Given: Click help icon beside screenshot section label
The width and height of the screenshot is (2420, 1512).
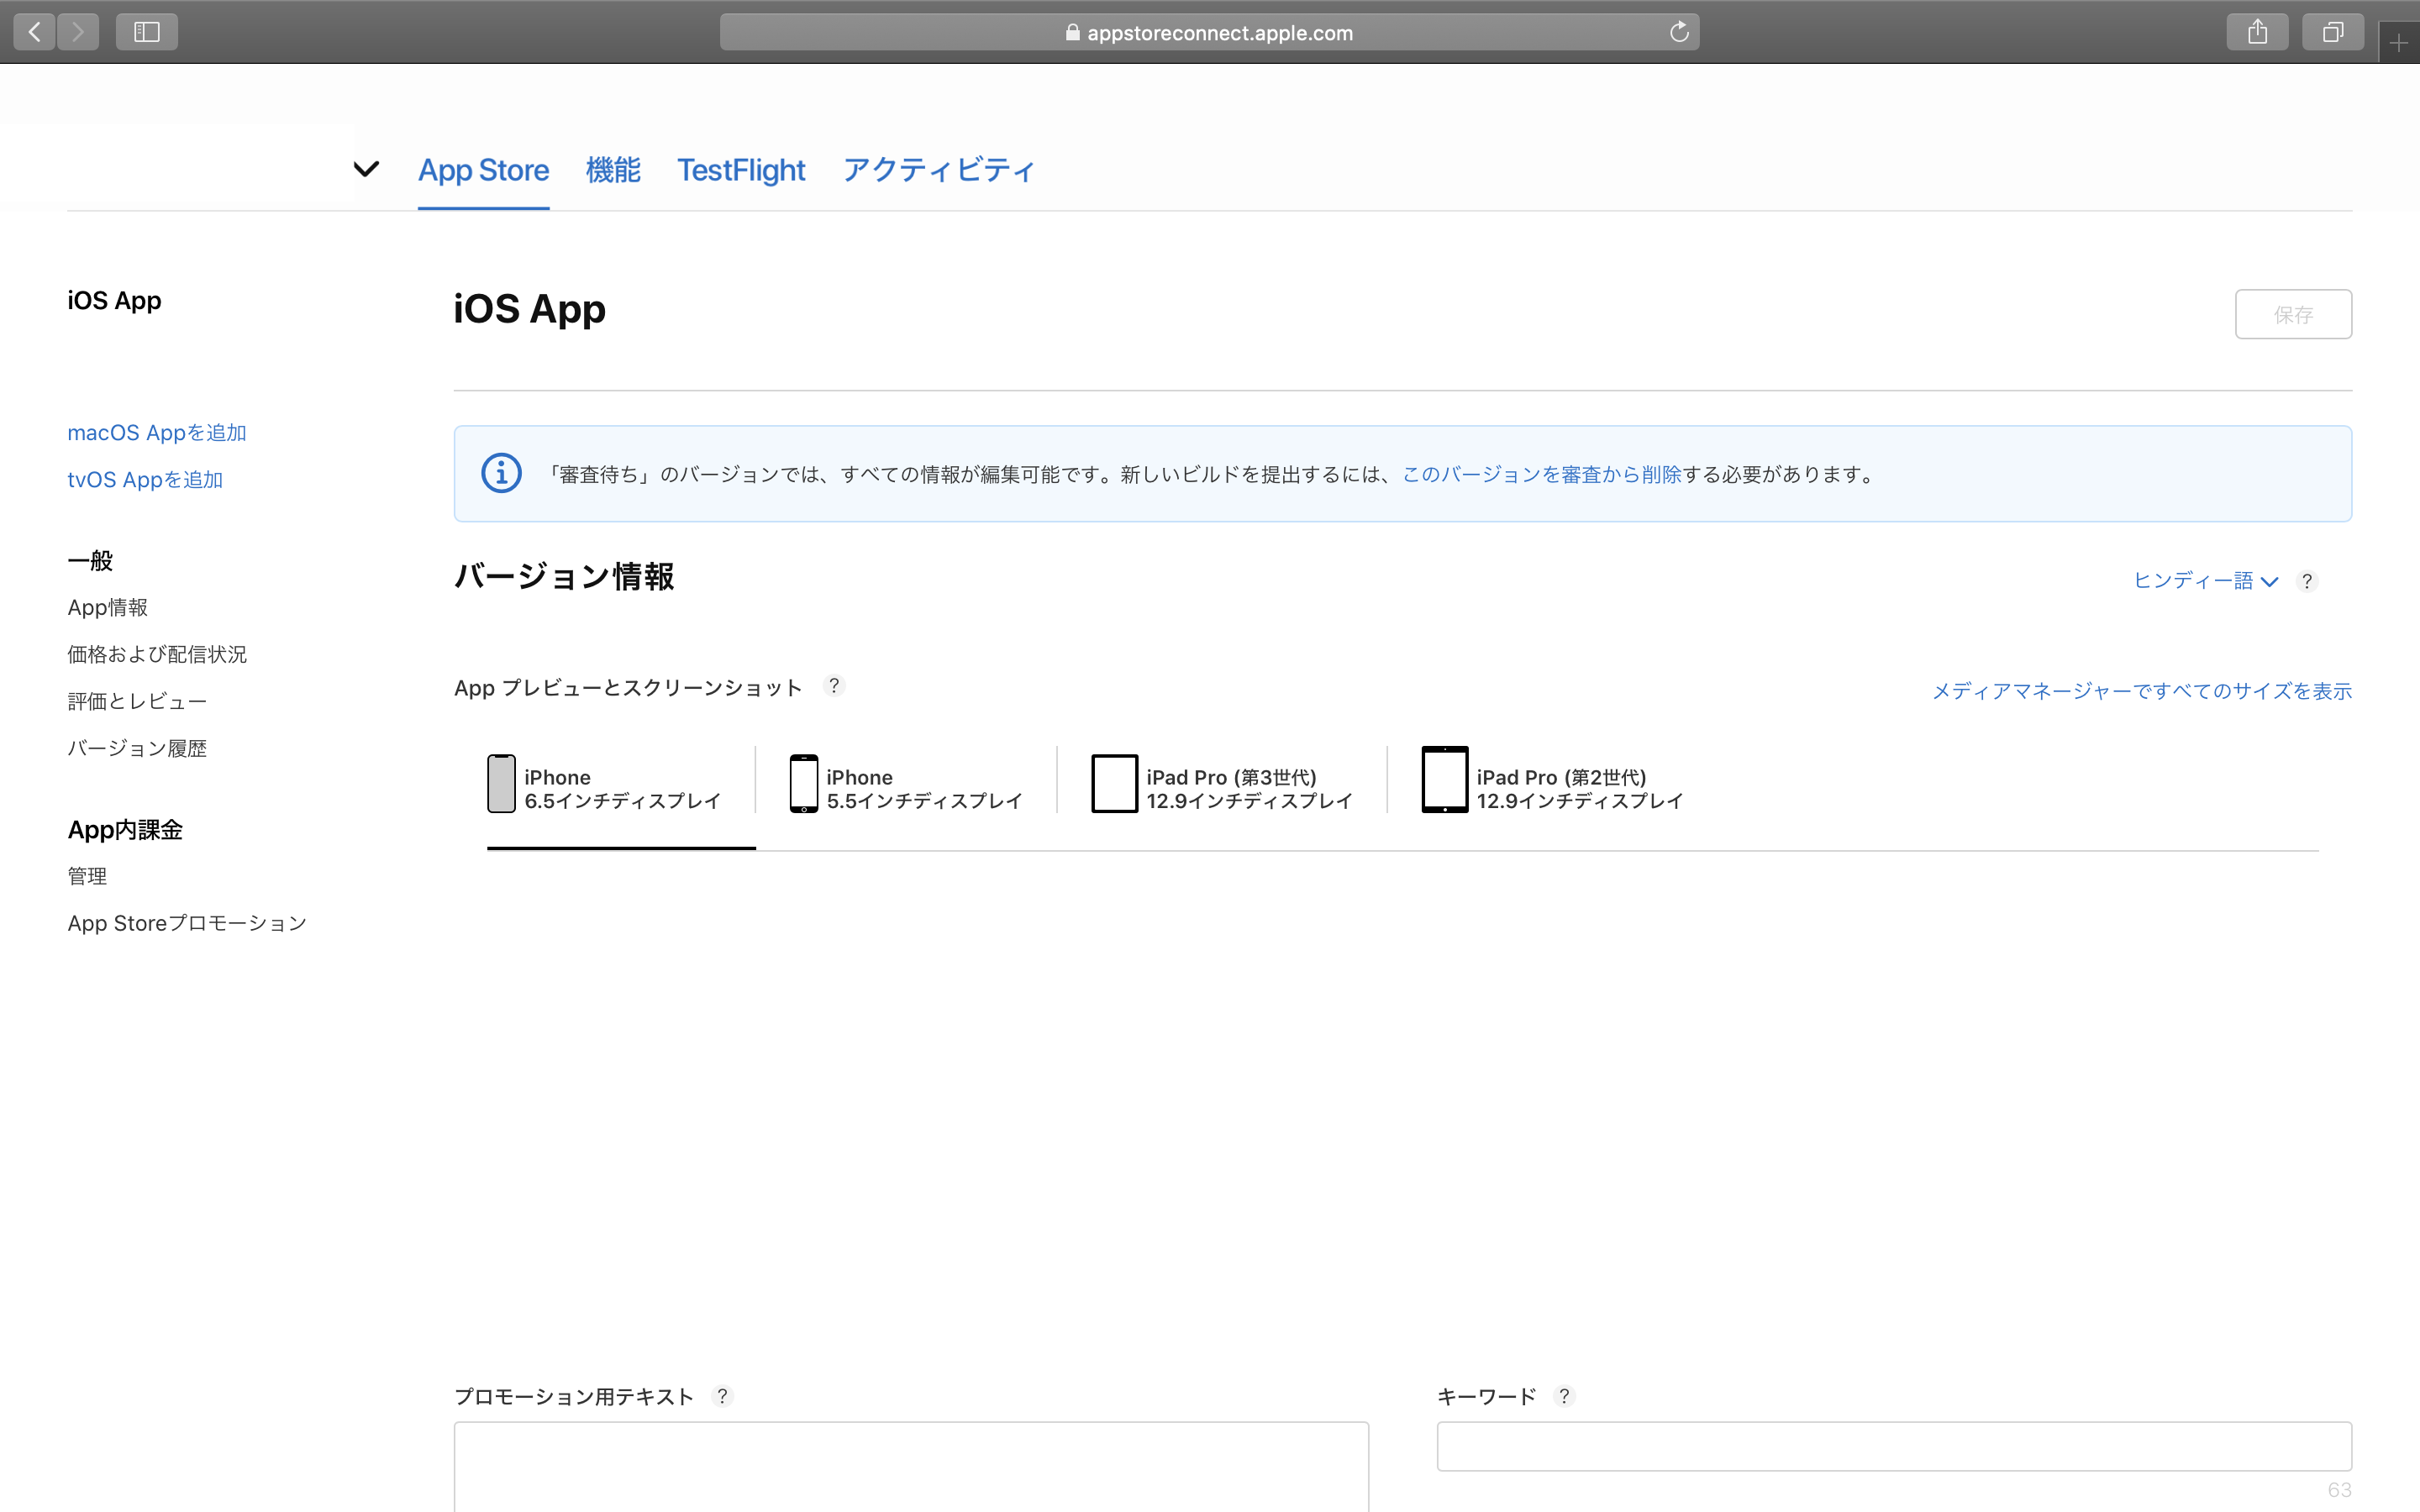Looking at the screenshot, I should click(x=834, y=686).
